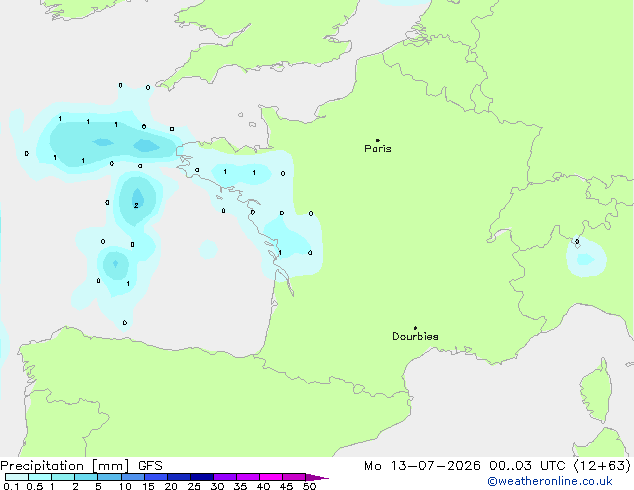Screen dimensions: 634x490
Task: Pick the lightest cyan 0.1 mm legend swatch
Action: pos(17,477)
